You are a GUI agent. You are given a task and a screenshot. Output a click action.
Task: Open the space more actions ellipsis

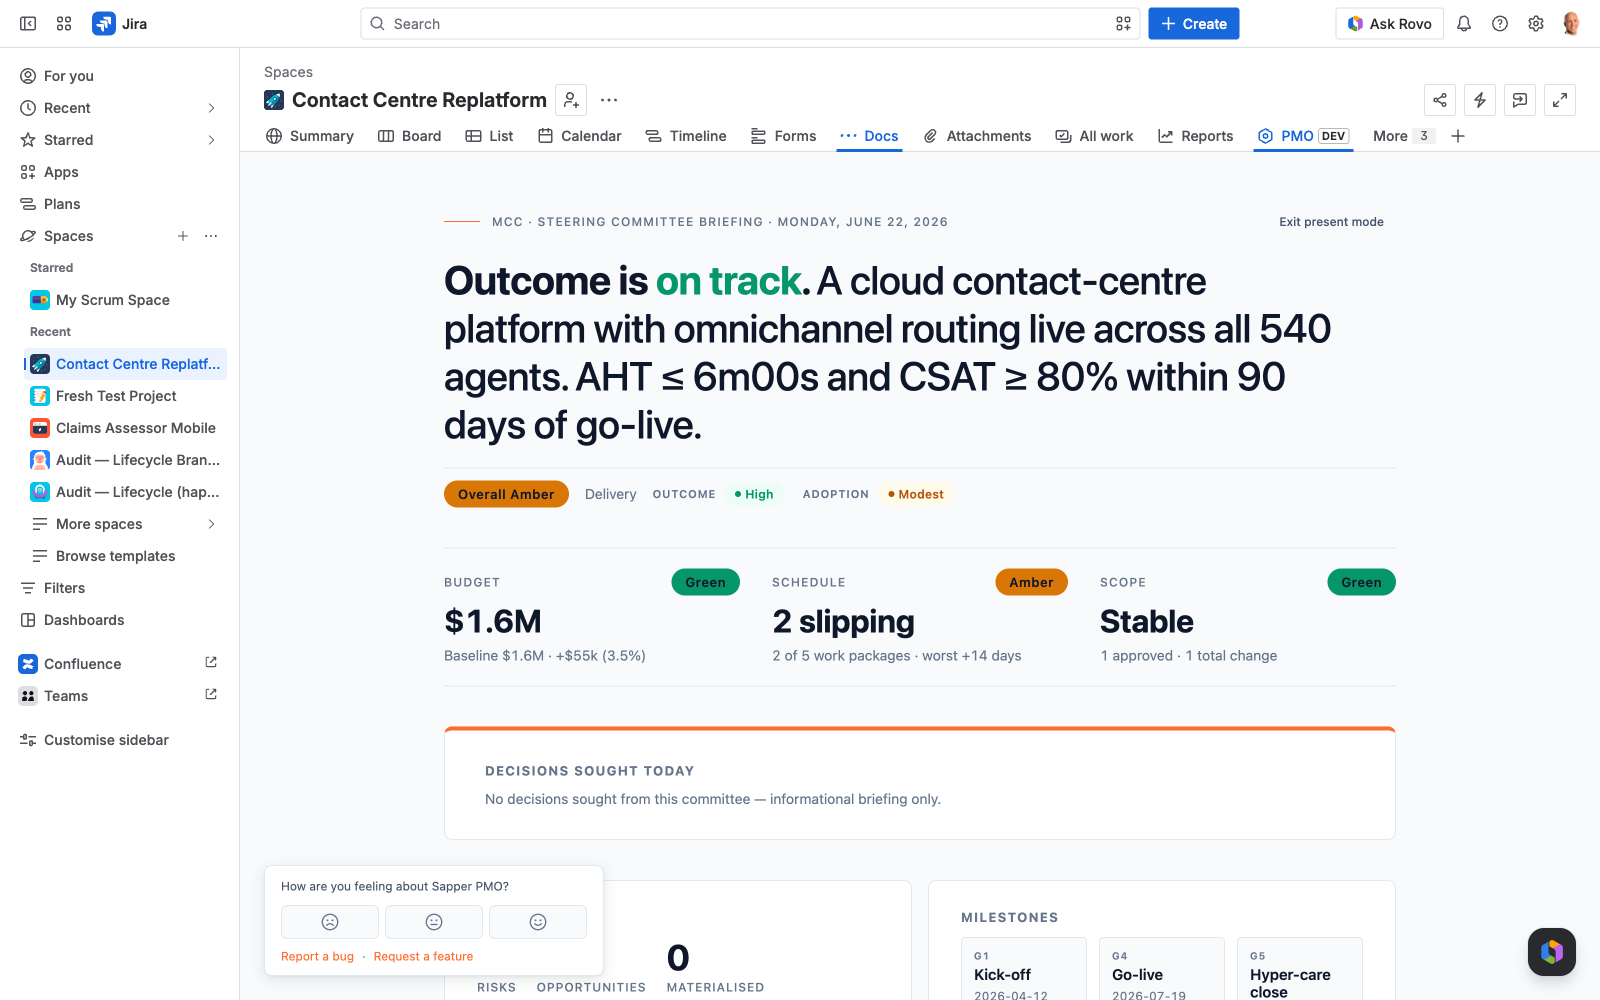coord(609,100)
